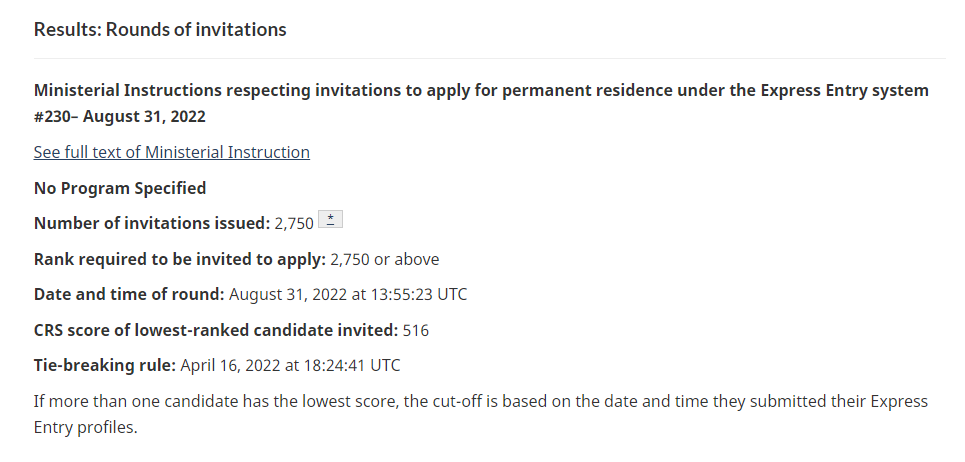Click the Results: Rounds of invitations heading
965x462 pixels.
coord(160,30)
